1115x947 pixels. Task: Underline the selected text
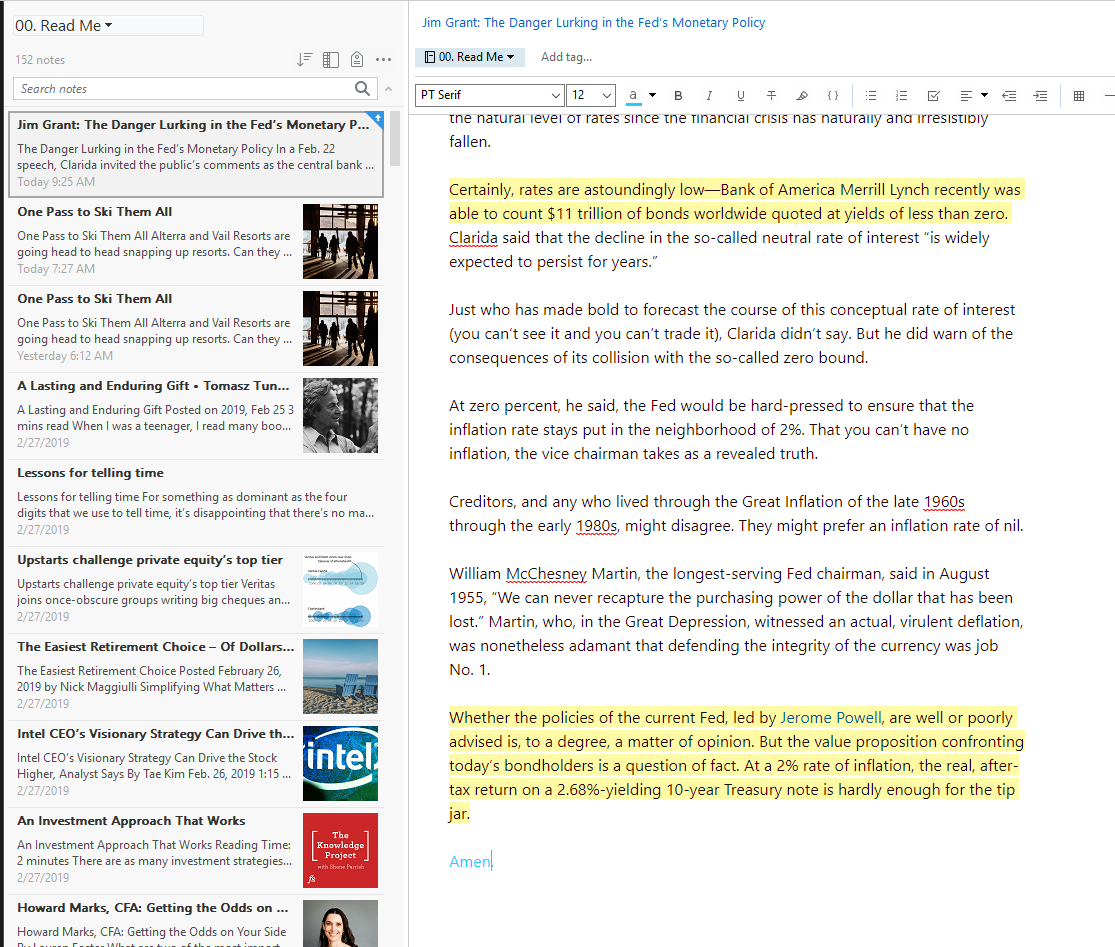(740, 95)
